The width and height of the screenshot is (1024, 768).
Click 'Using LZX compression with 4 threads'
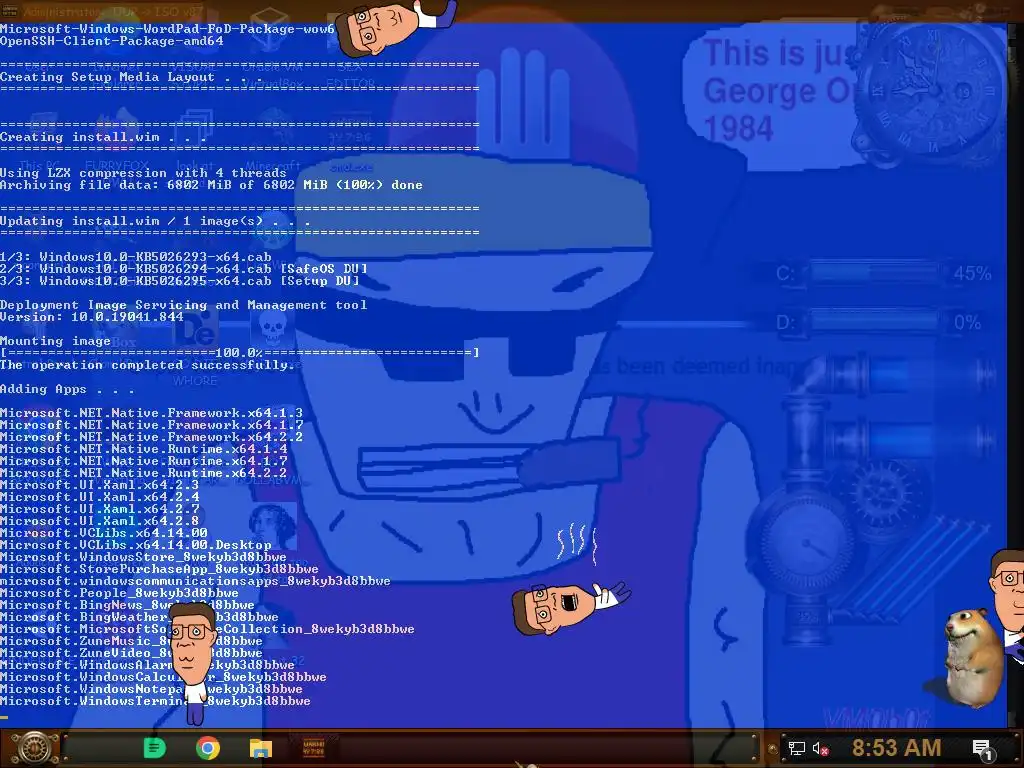pos(143,173)
